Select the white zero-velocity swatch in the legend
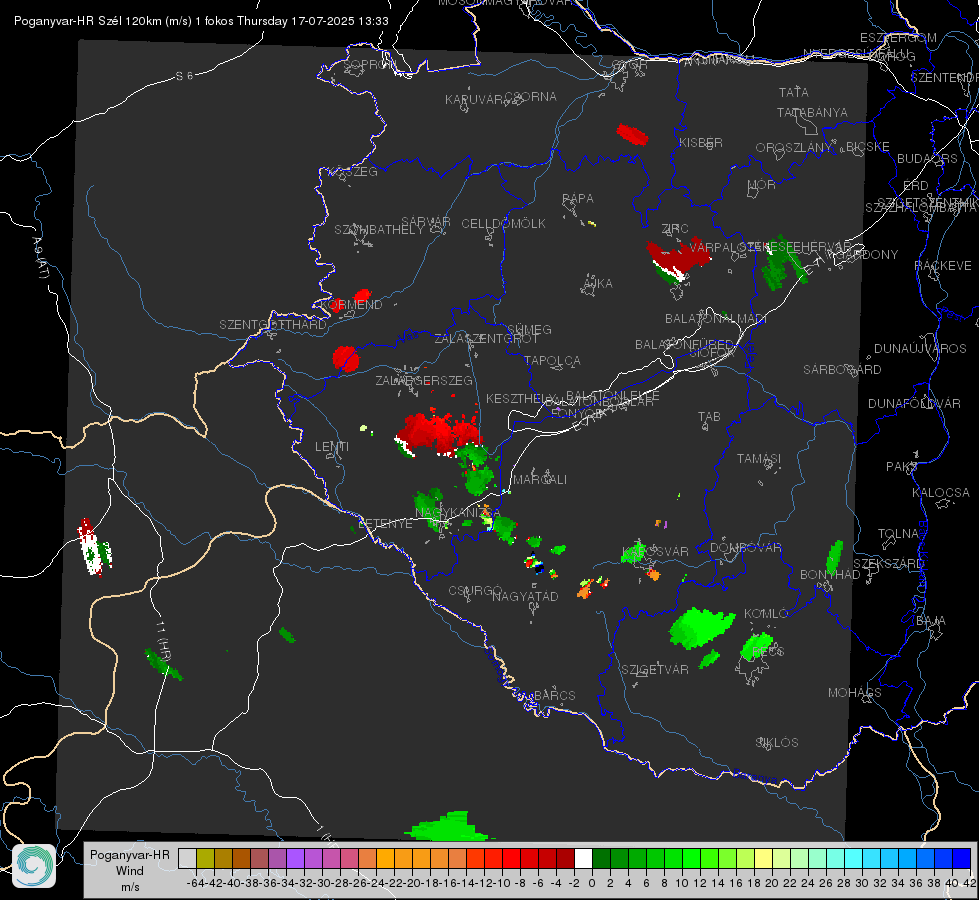Viewport: 979px width, 900px height. tap(583, 859)
